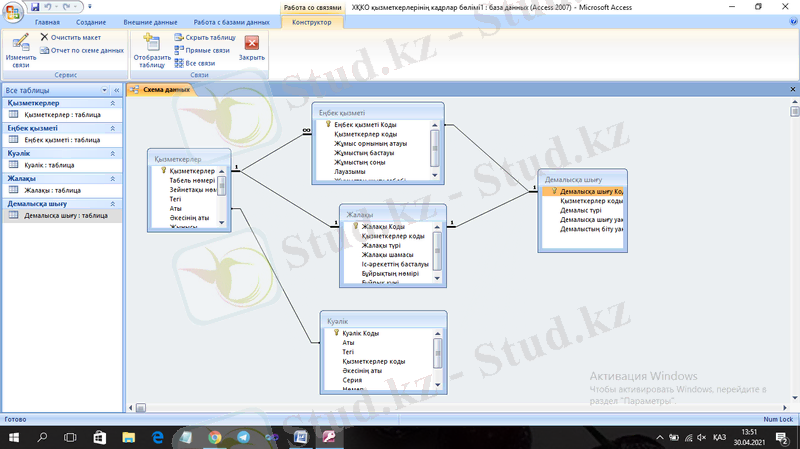
Task: Collapse the Қызметкерлер group in the navigation pane
Action: pyautogui.click(x=112, y=103)
